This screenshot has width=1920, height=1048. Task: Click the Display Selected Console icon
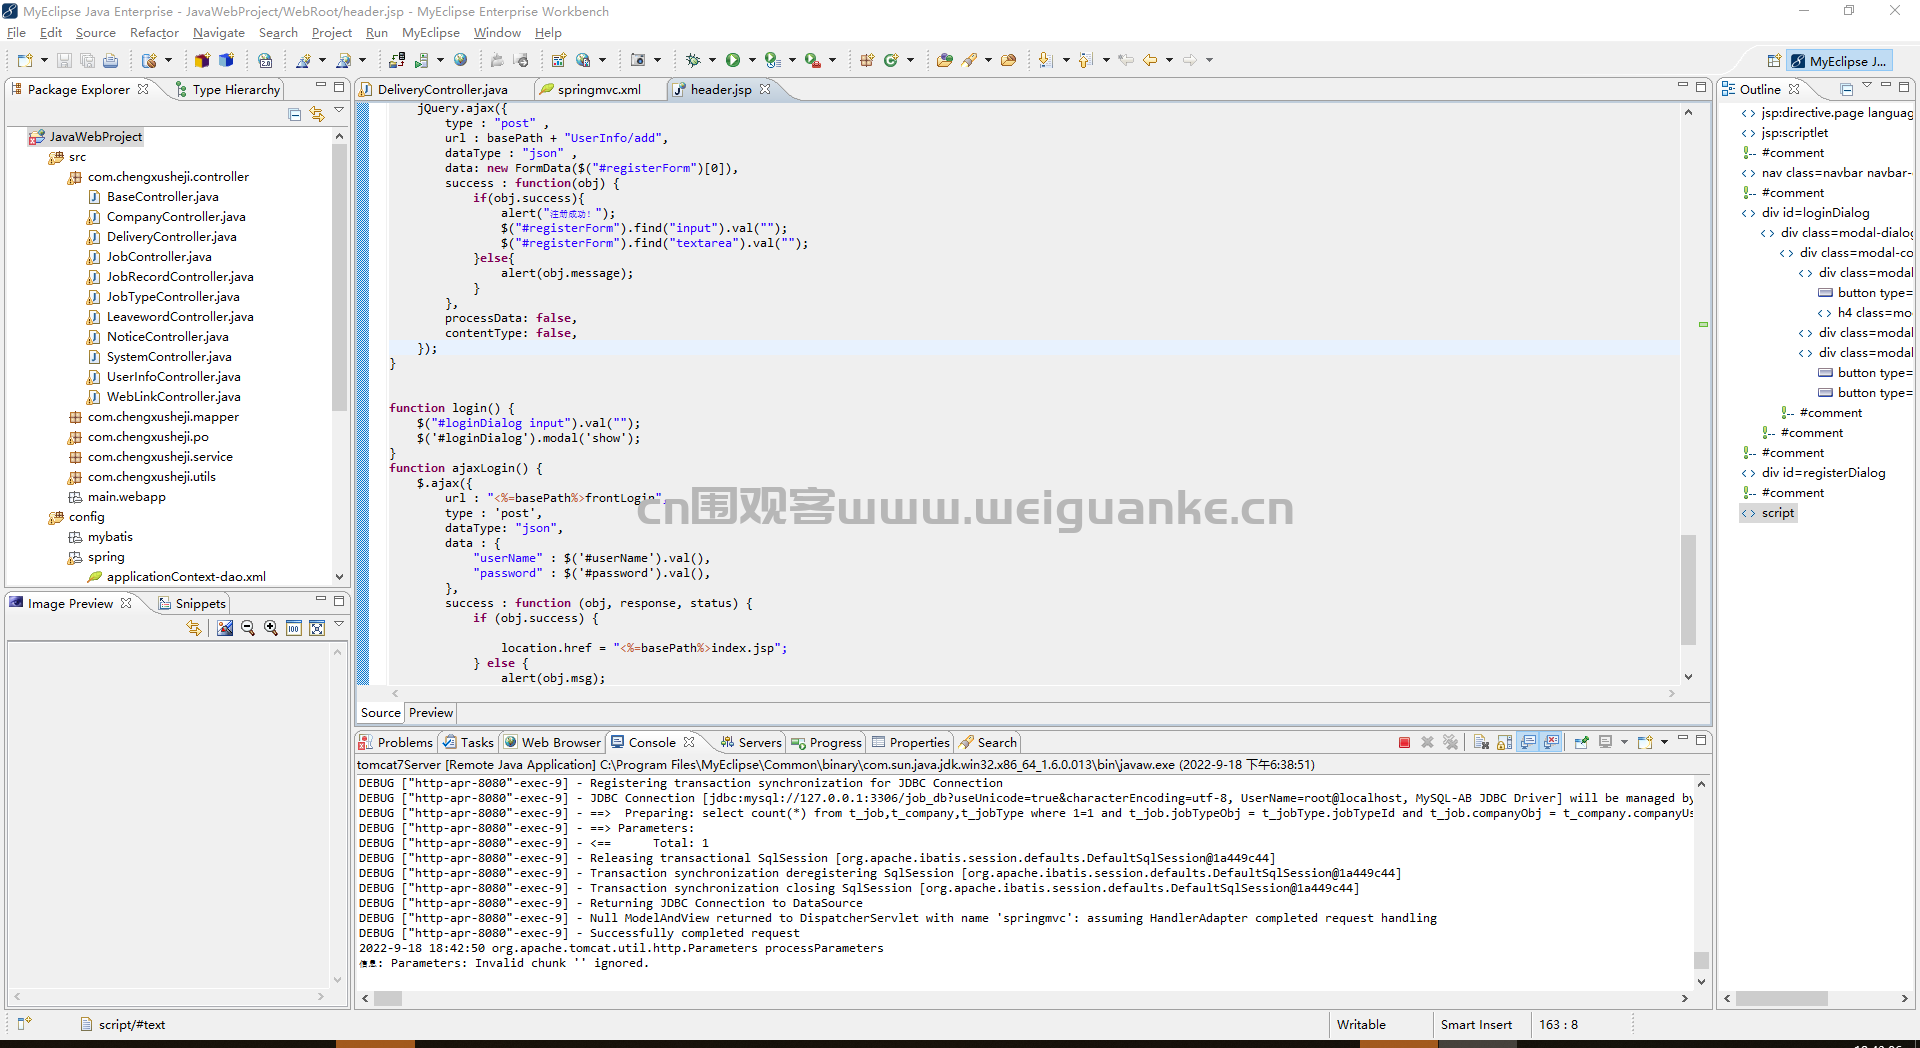click(x=1605, y=742)
